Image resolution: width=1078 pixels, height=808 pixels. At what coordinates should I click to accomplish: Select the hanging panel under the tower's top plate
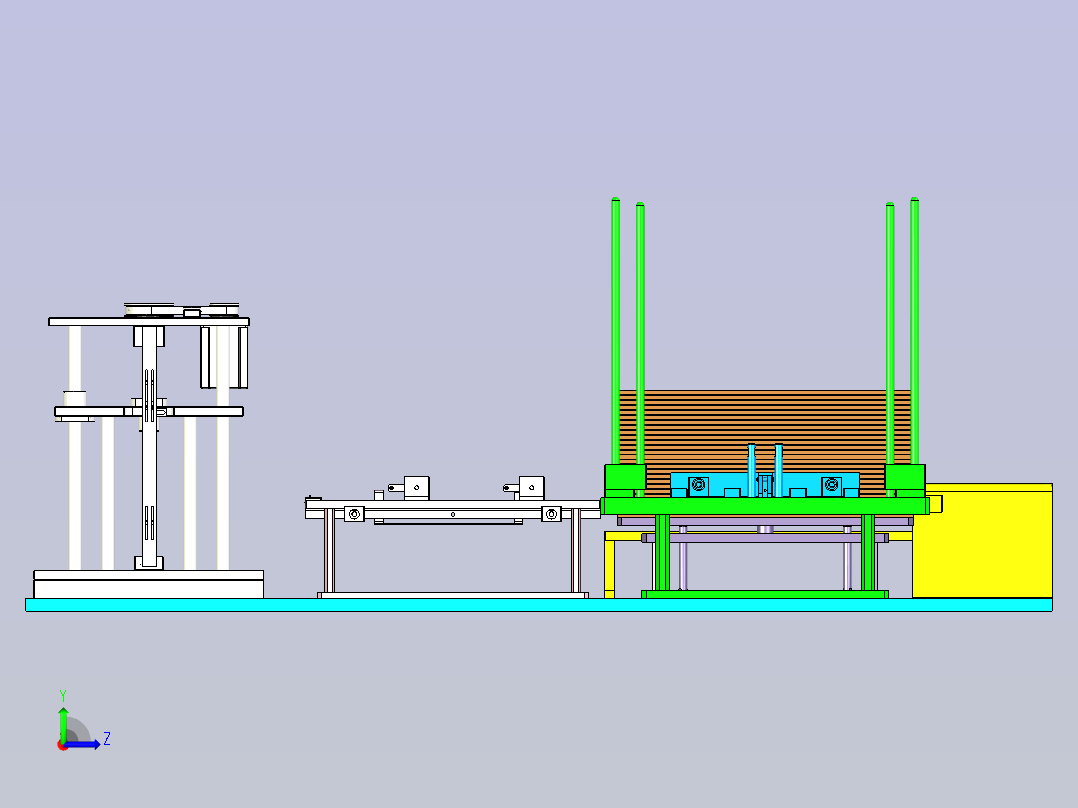[x=224, y=357]
